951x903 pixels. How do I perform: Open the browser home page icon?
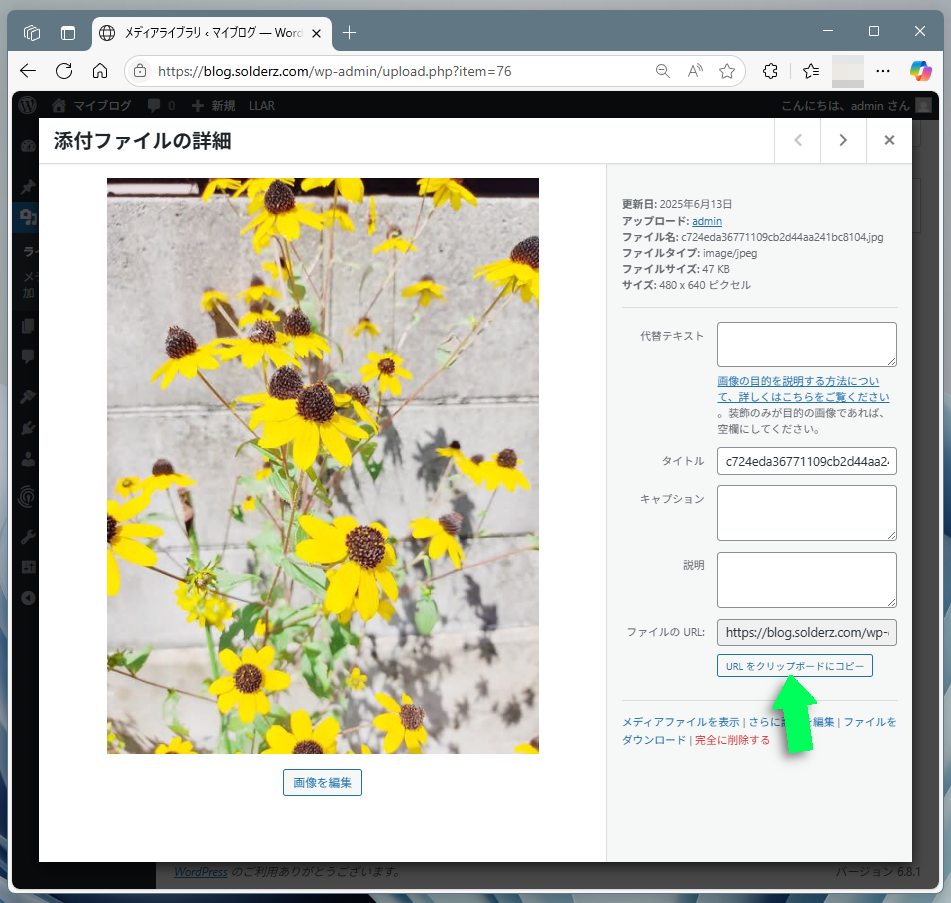click(100, 71)
